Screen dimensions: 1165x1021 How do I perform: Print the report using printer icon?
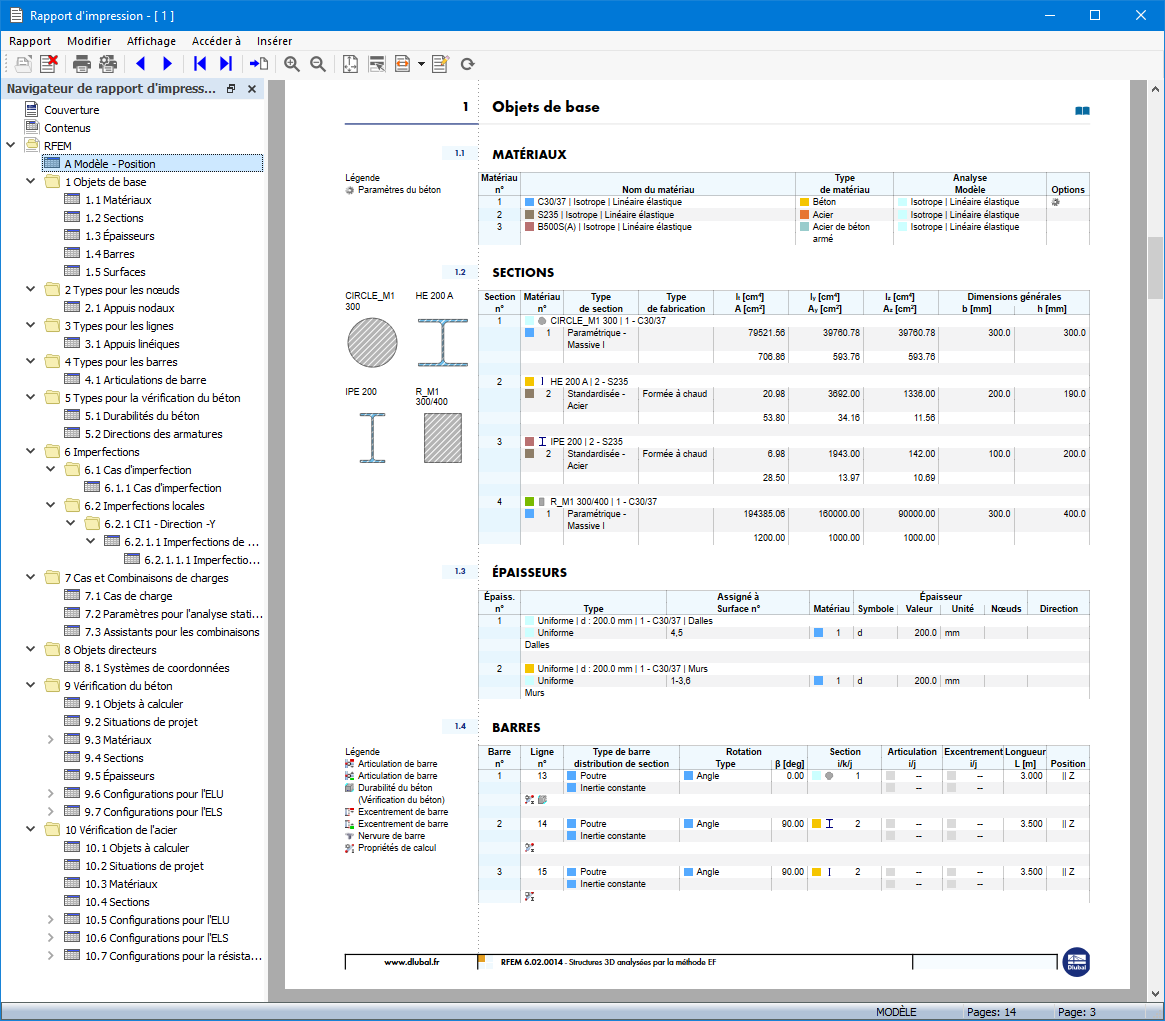point(82,64)
